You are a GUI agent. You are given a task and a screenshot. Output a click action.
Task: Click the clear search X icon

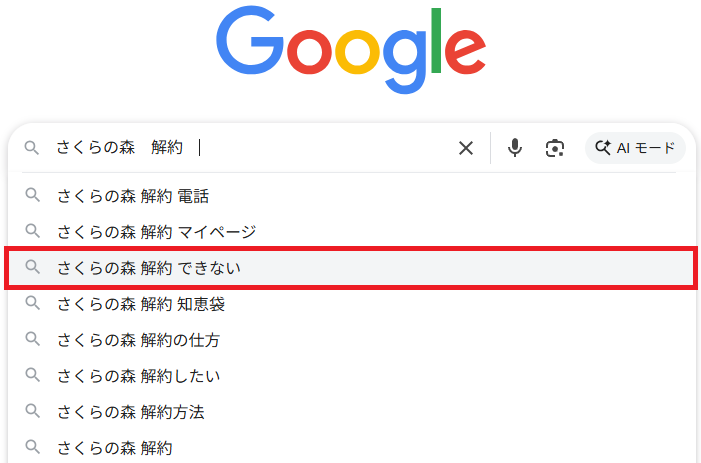point(466,148)
